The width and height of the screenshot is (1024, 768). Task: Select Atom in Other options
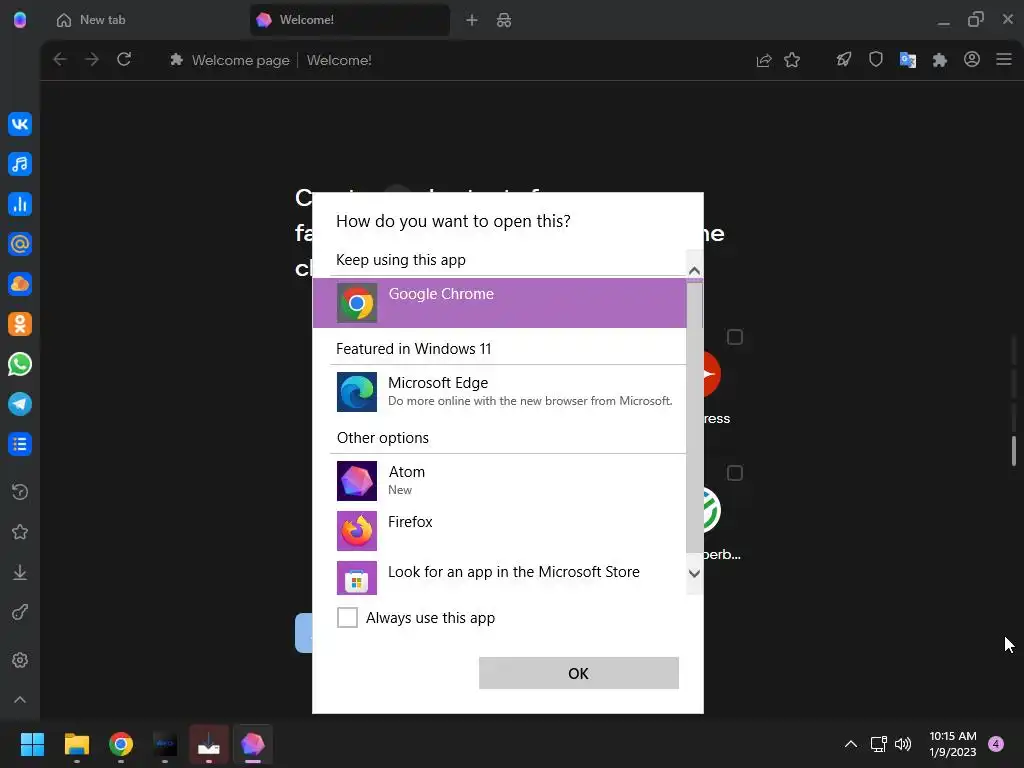(x=500, y=481)
